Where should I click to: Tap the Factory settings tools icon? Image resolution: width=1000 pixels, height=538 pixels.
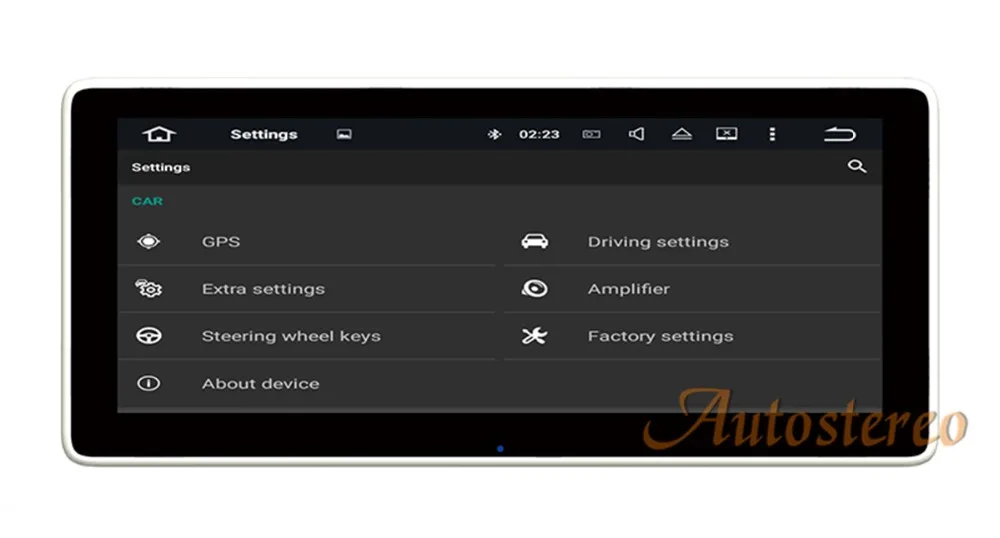534,336
